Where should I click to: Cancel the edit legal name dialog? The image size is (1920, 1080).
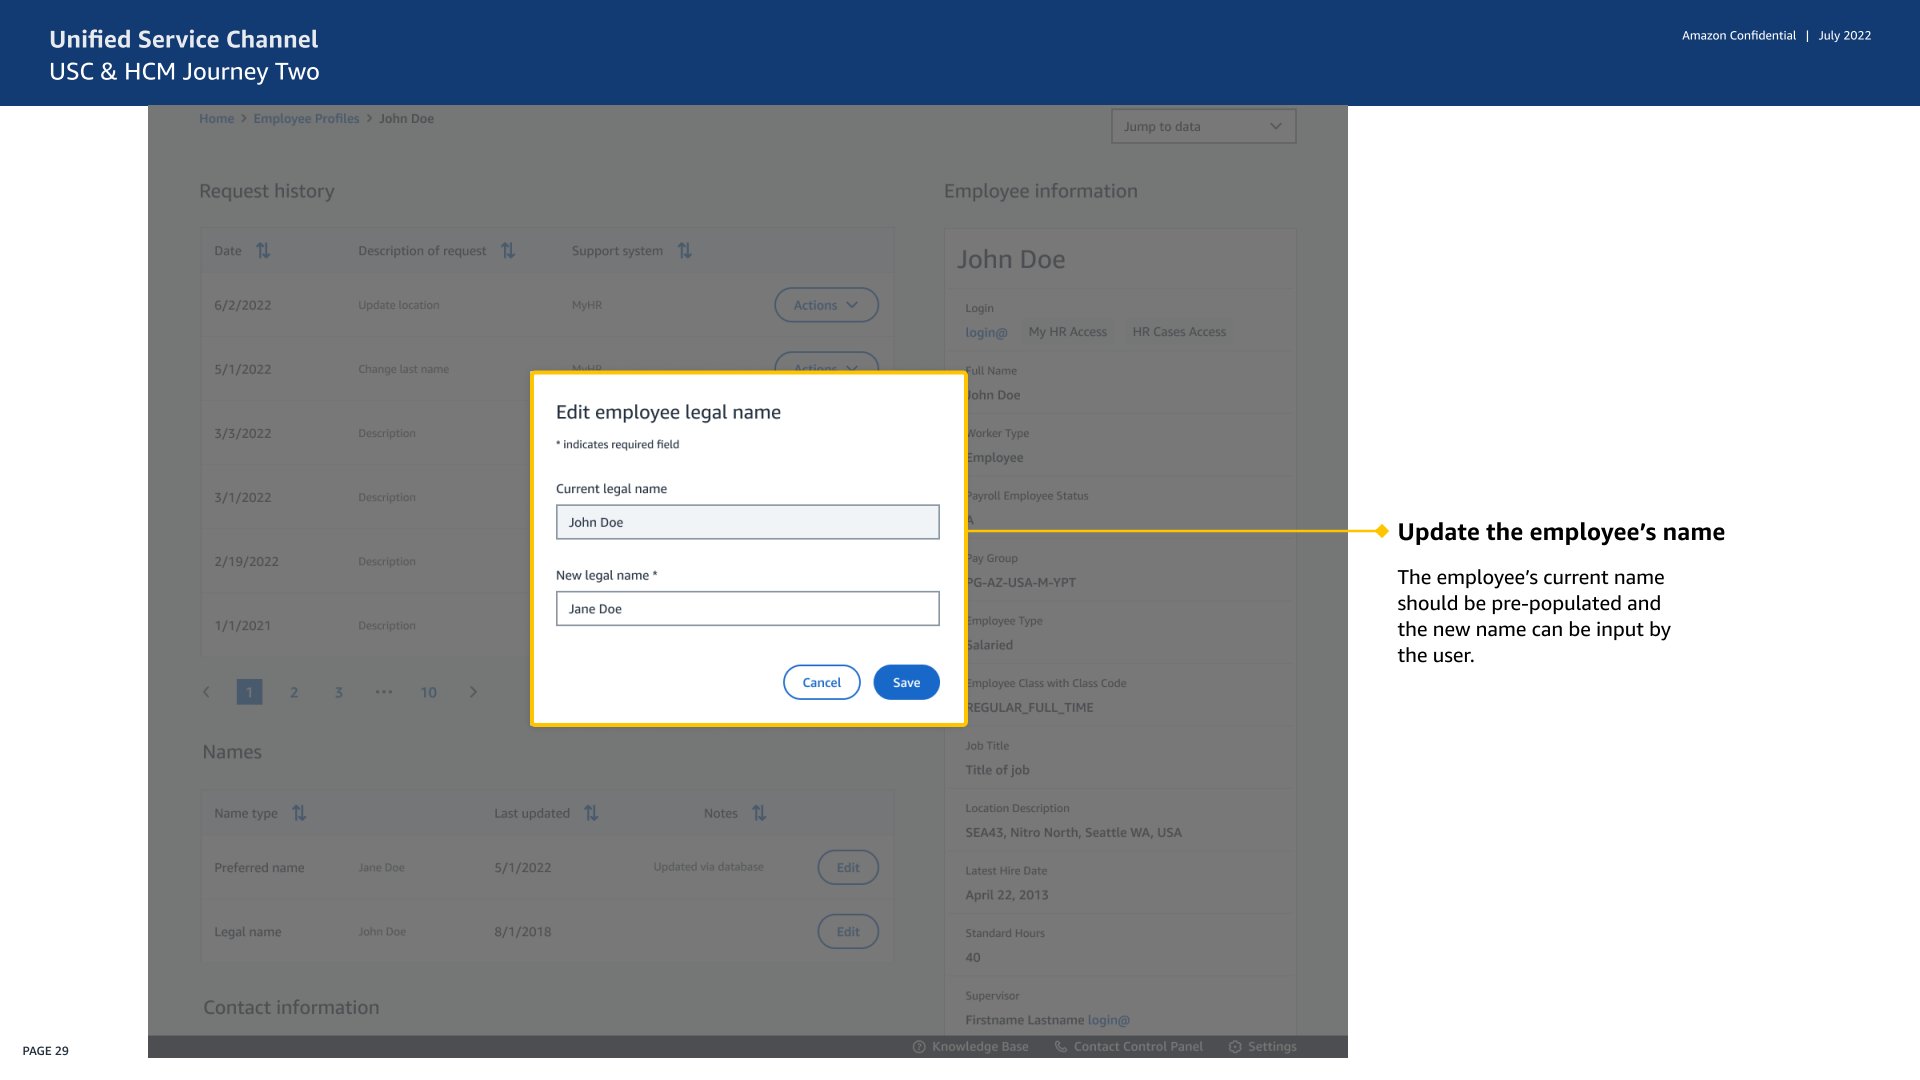[x=821, y=682]
